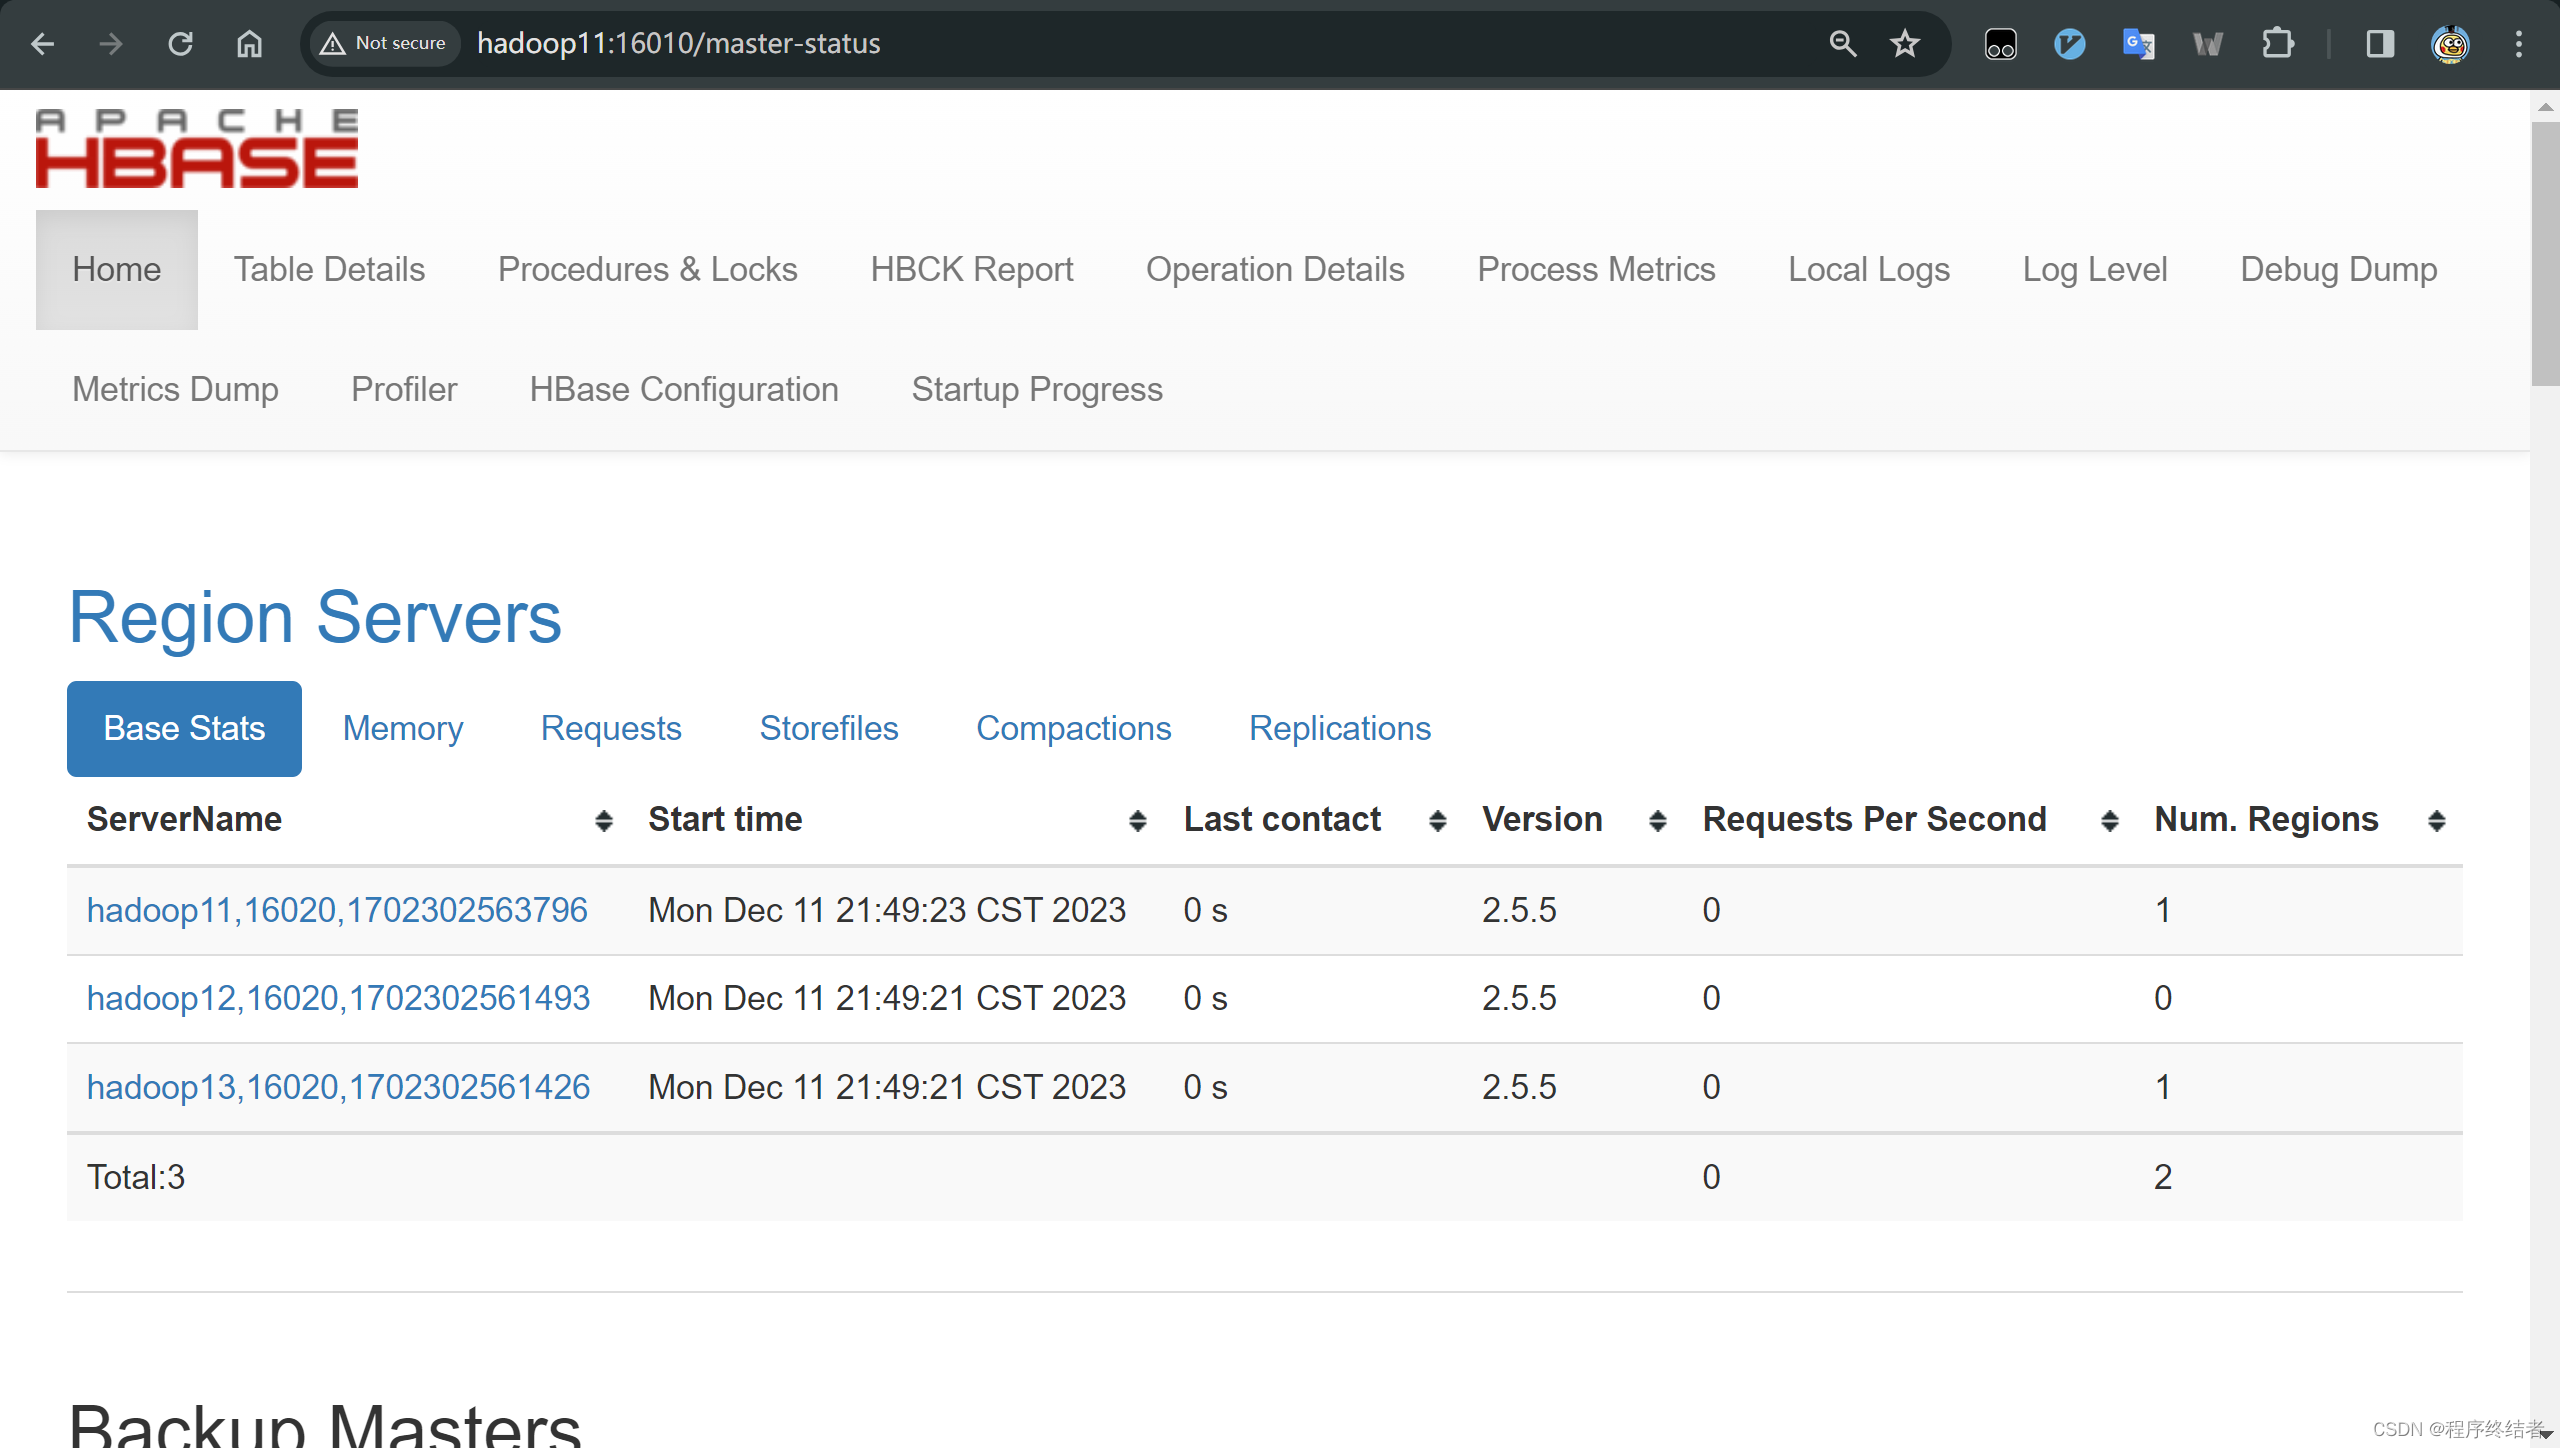Open Operation Details page

tap(1275, 269)
